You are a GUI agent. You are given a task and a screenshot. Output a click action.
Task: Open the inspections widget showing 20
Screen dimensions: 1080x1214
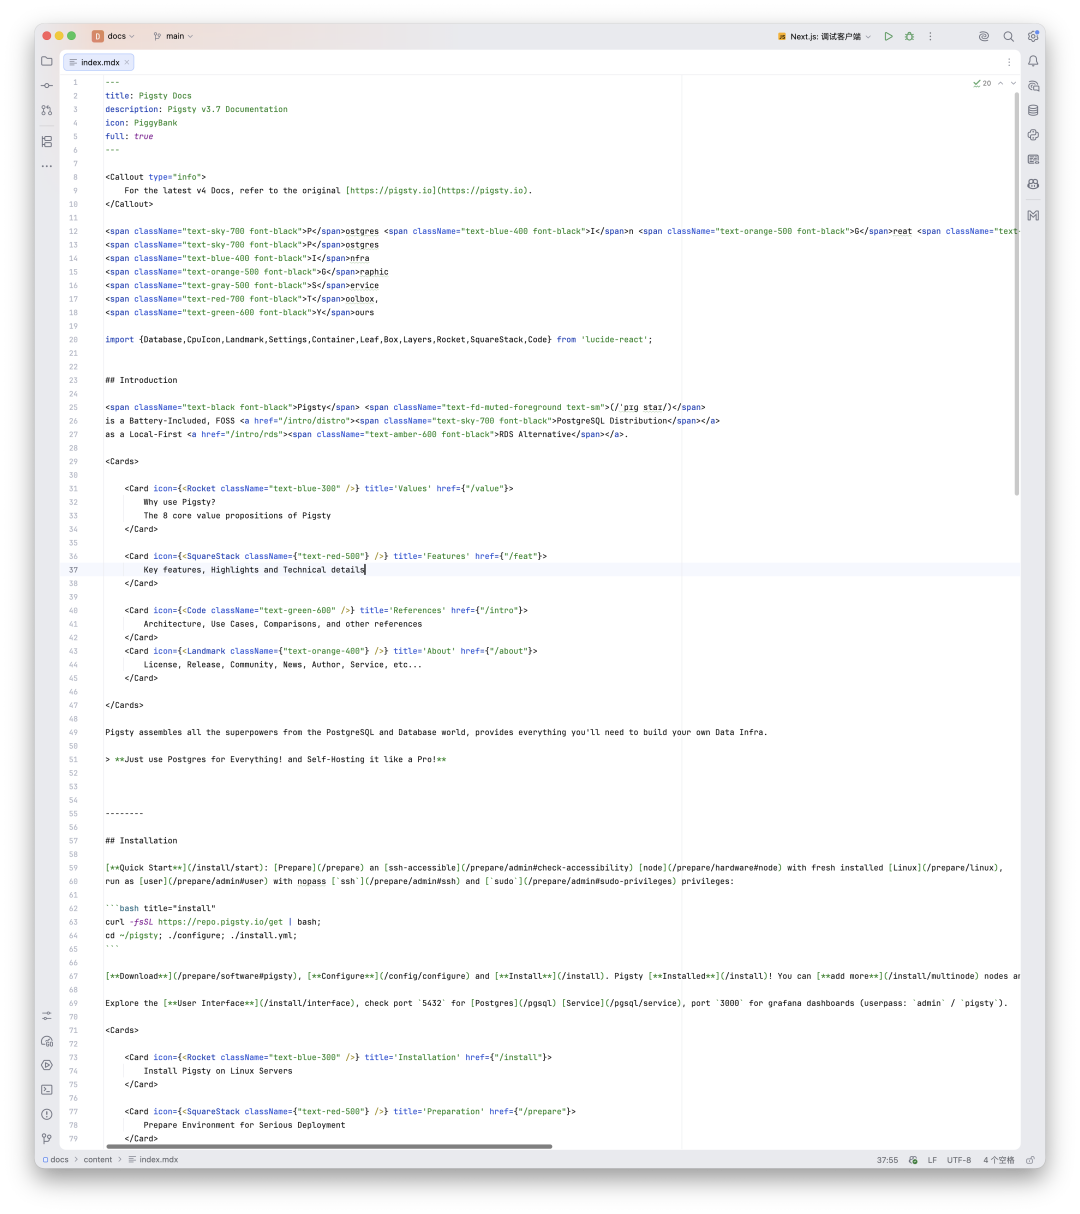click(x=982, y=83)
